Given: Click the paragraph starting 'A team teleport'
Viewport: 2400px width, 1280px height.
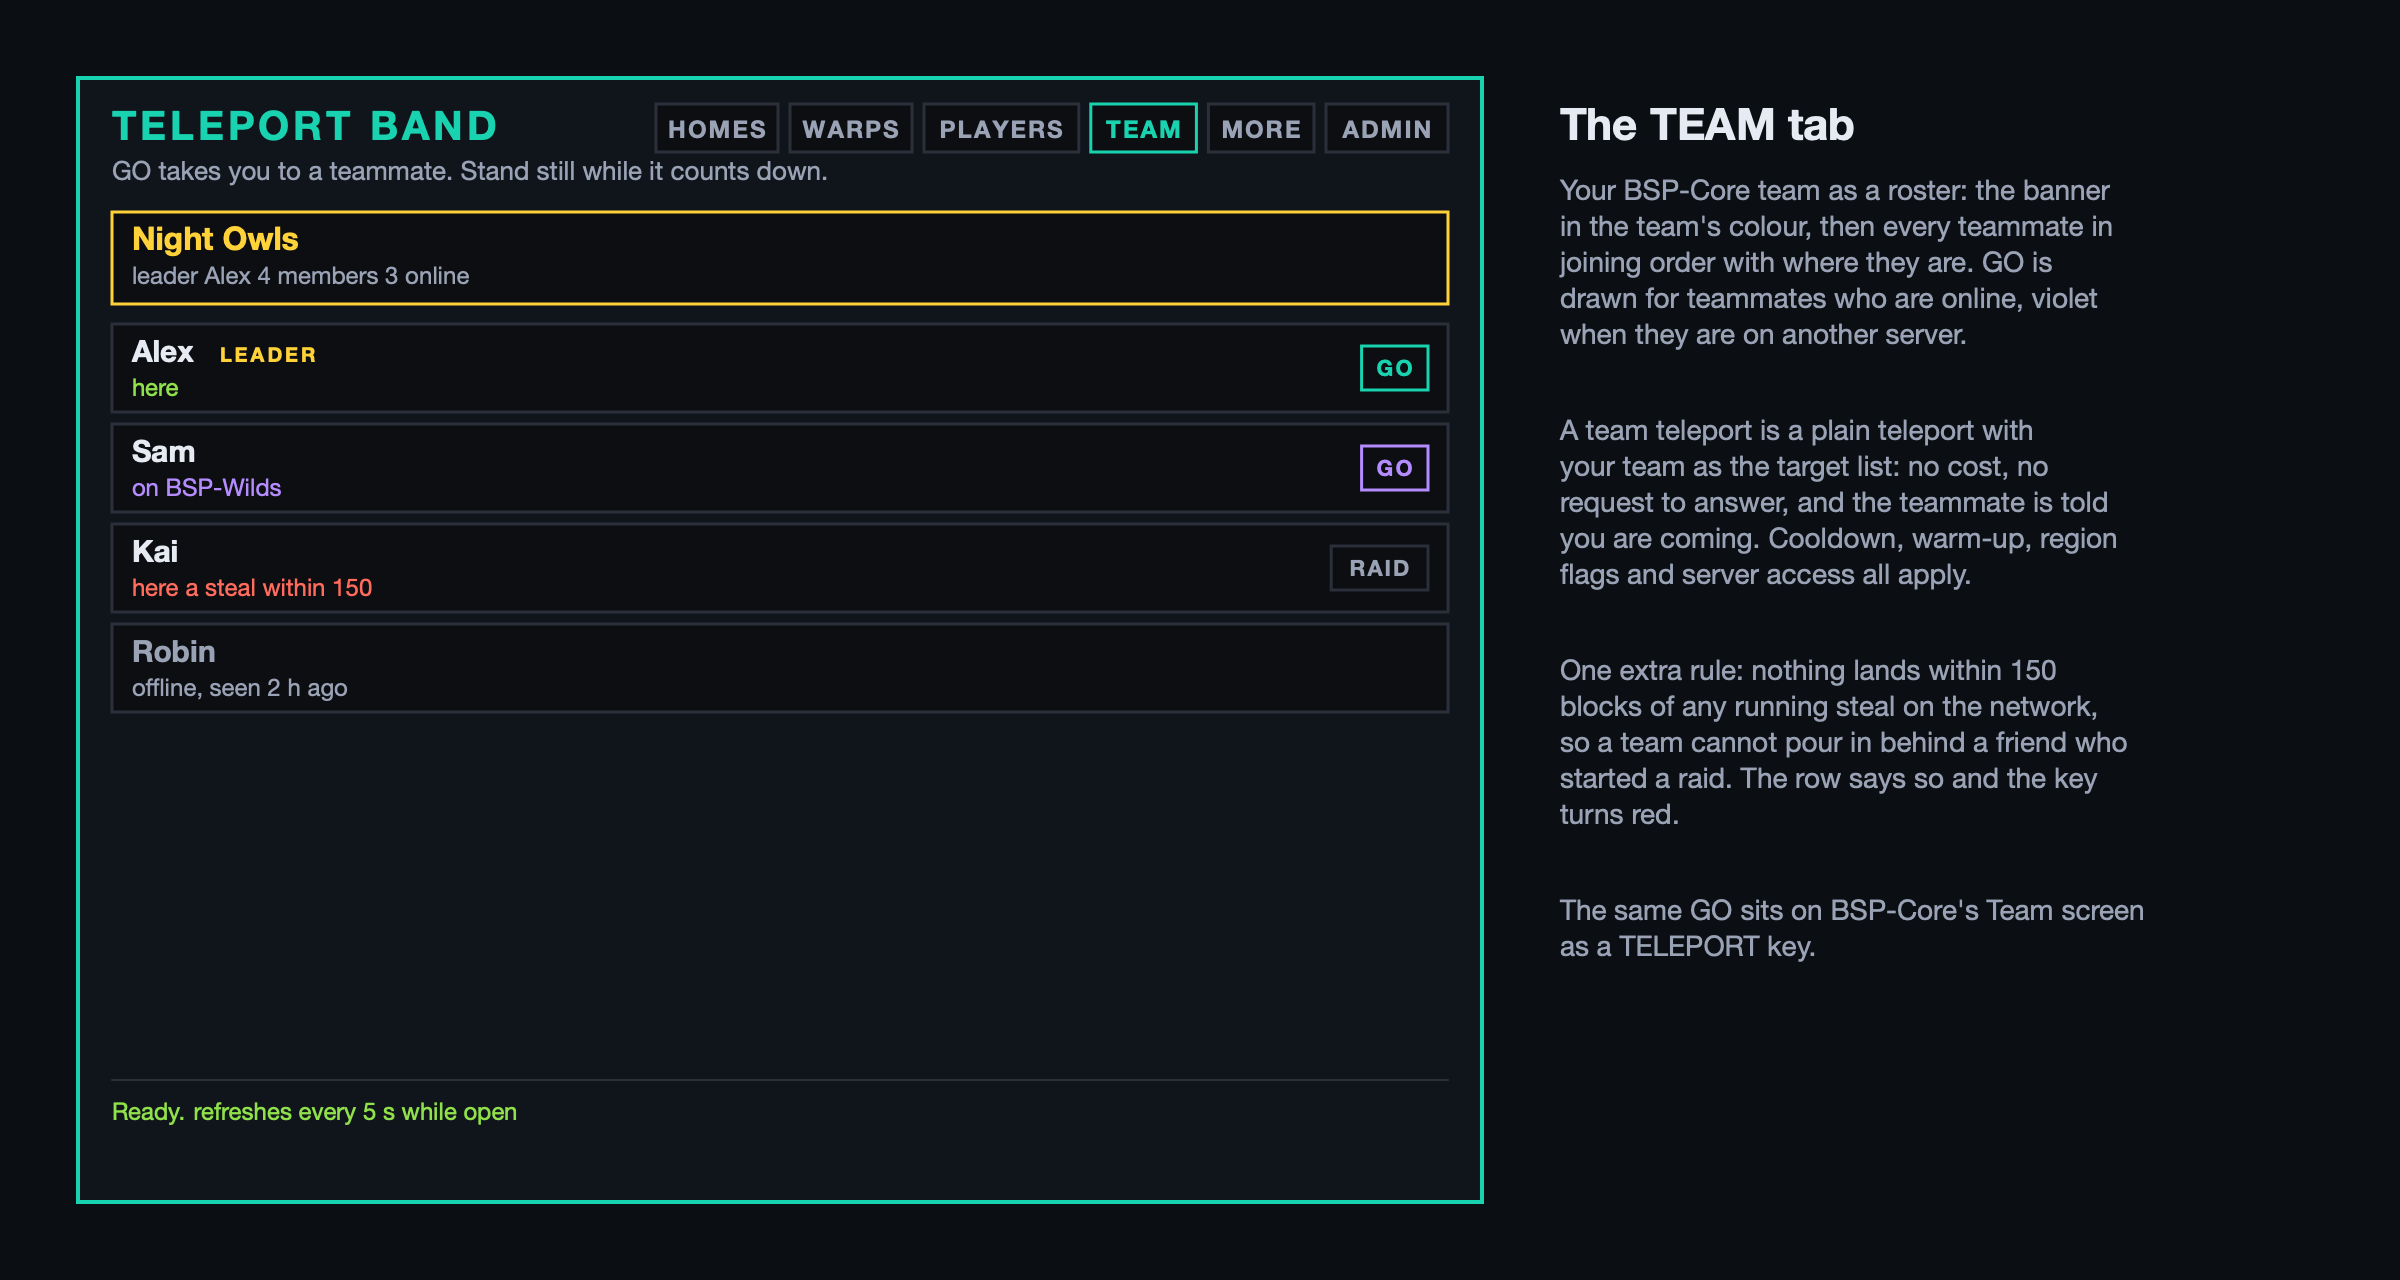Looking at the screenshot, I should click(x=1838, y=502).
